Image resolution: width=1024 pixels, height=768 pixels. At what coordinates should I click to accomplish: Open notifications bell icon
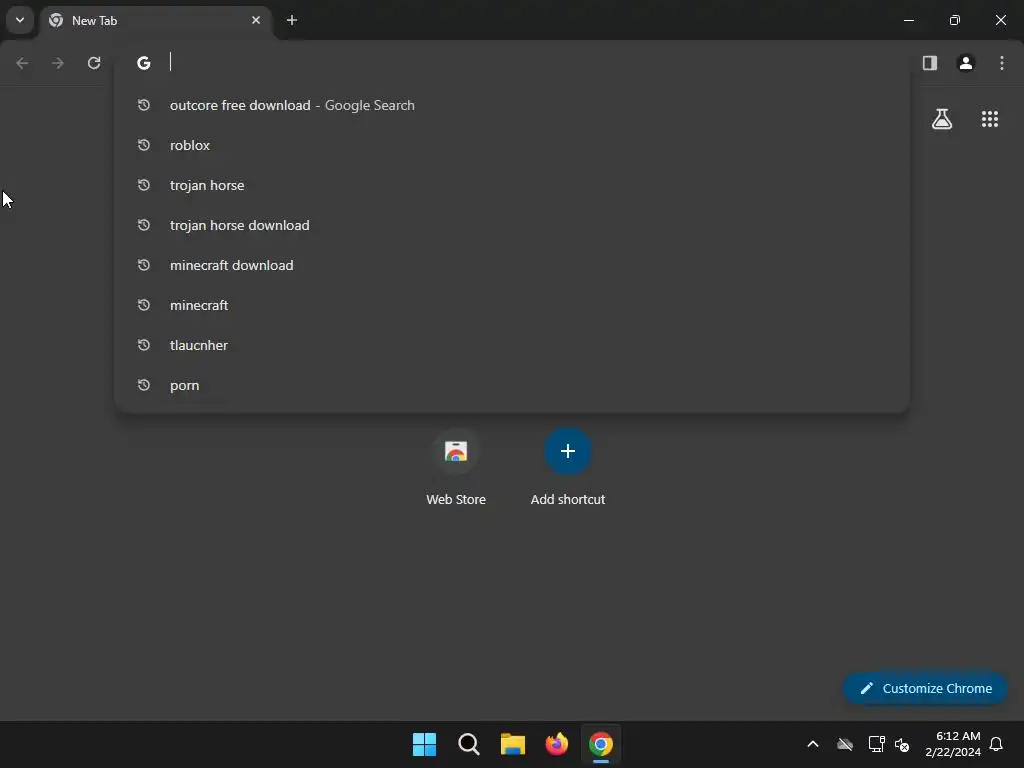[997, 744]
